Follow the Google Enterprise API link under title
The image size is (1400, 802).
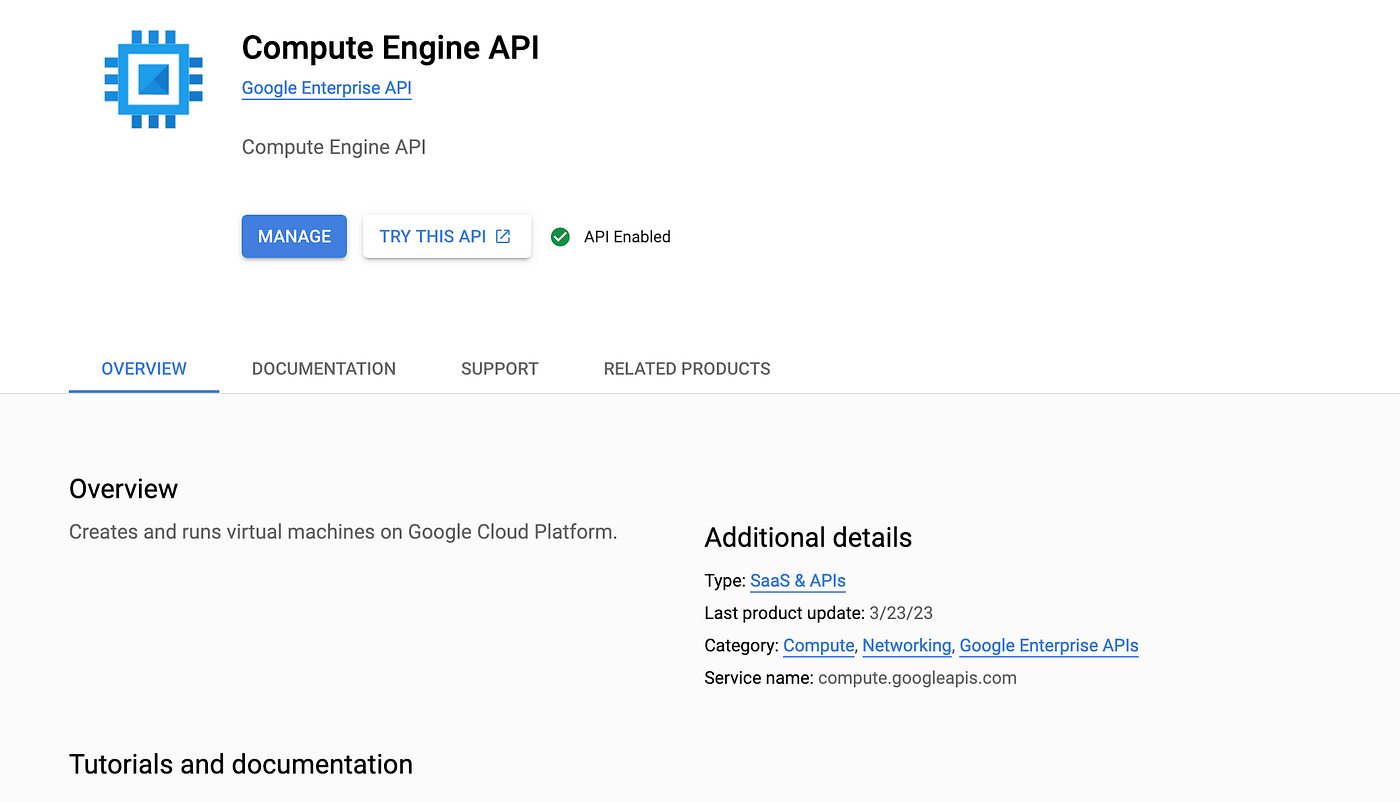[x=326, y=88]
